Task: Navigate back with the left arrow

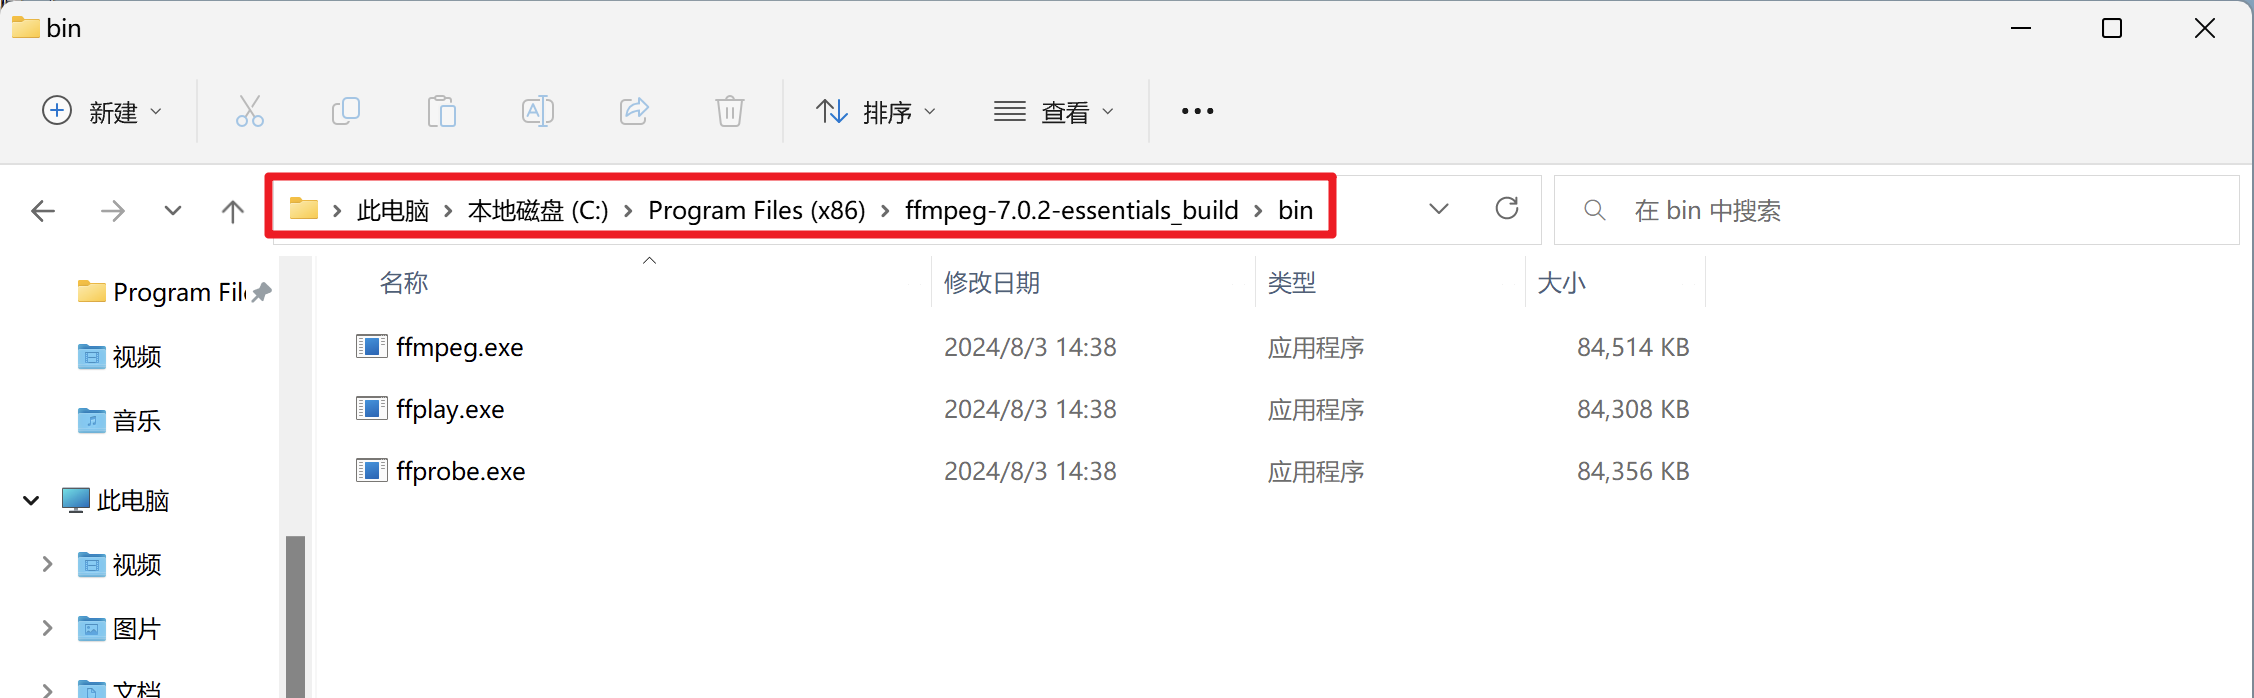Action: click(x=43, y=211)
